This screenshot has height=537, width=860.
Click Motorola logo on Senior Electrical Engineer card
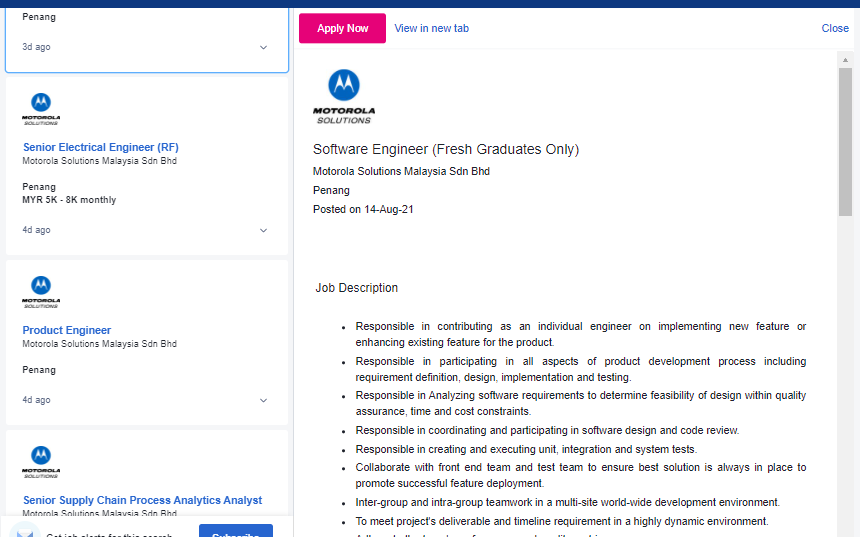coord(41,109)
